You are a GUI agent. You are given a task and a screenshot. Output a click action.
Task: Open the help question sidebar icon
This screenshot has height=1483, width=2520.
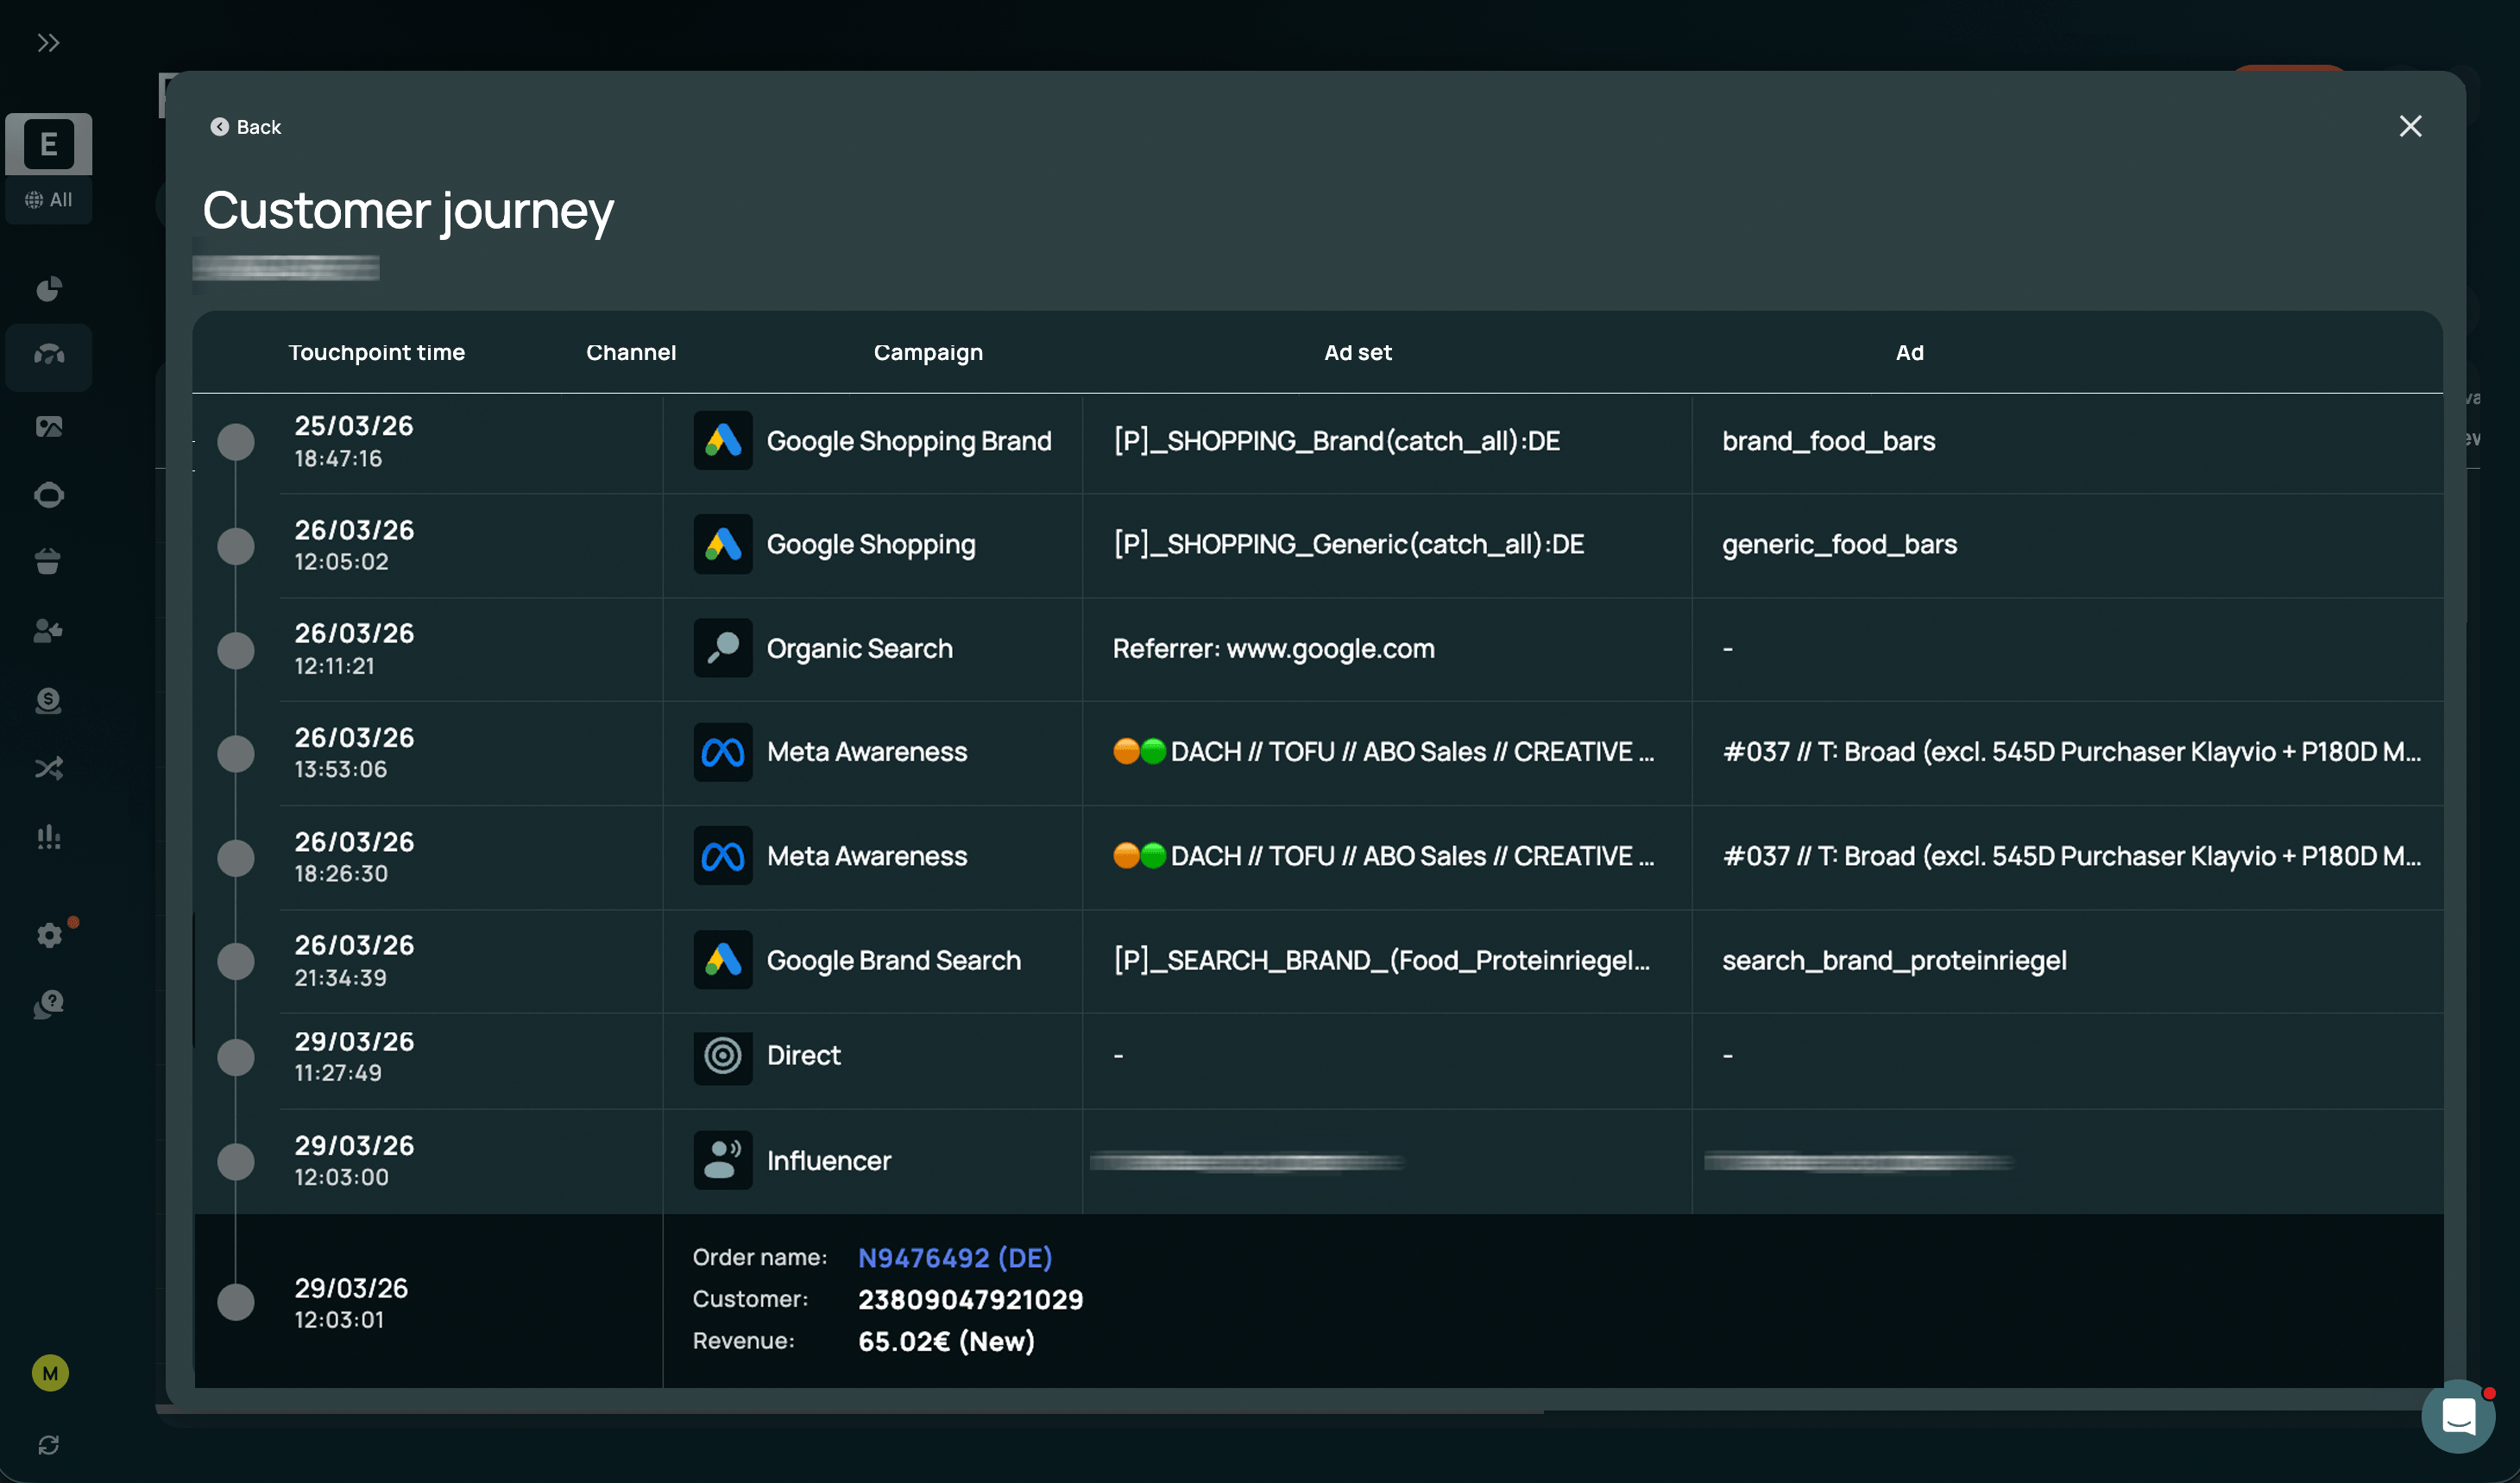coord(48,1004)
